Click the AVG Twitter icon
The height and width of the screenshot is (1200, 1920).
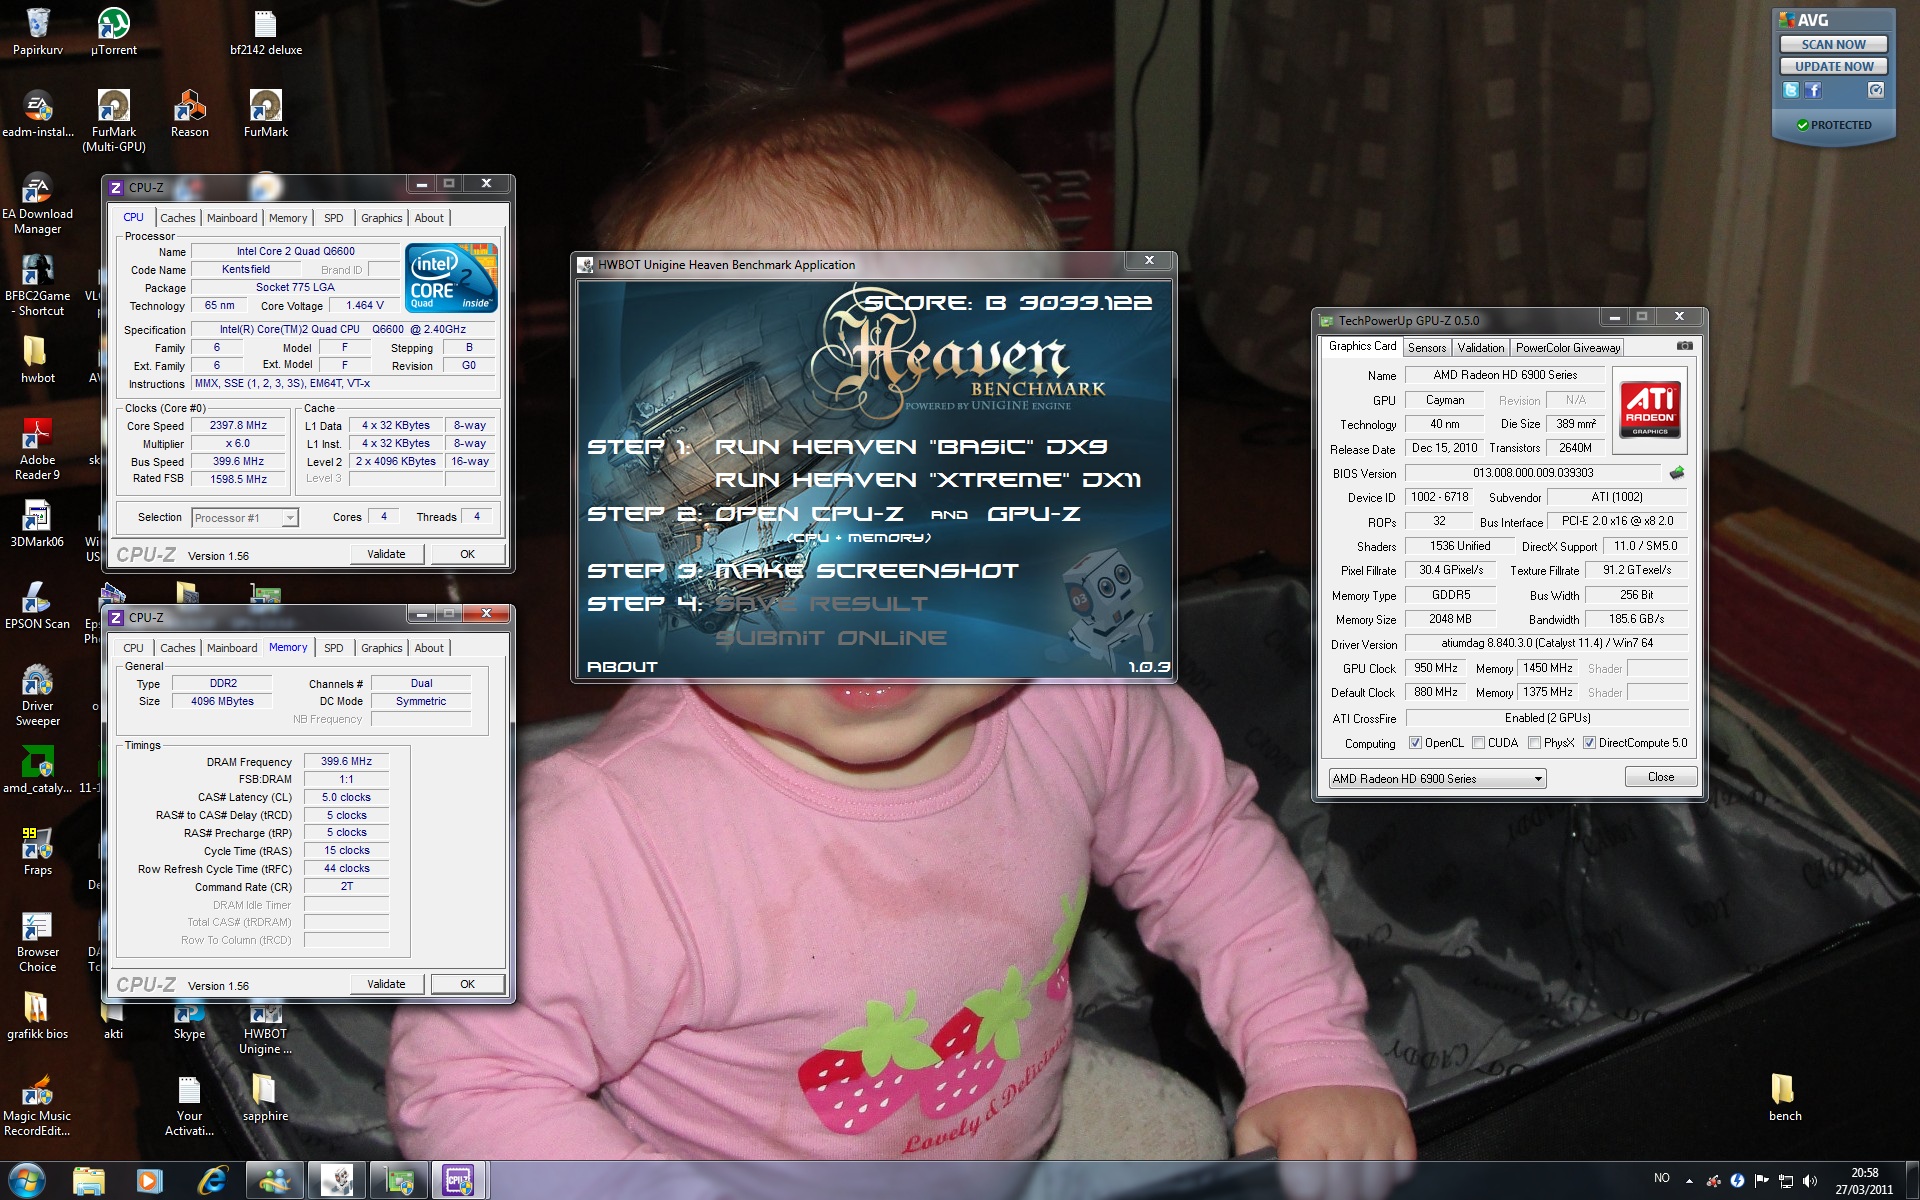pos(1791,90)
